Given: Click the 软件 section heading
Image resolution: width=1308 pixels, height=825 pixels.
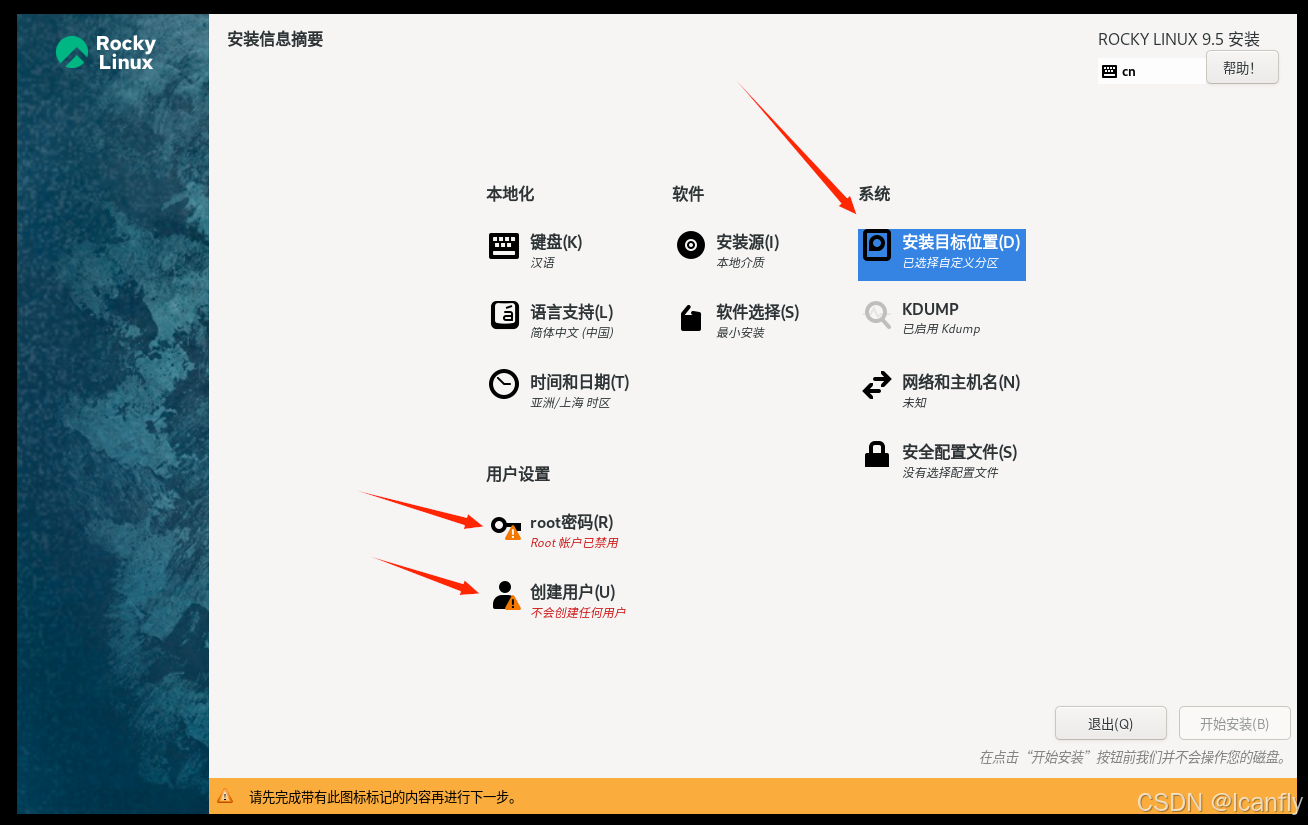Looking at the screenshot, I should 688,194.
